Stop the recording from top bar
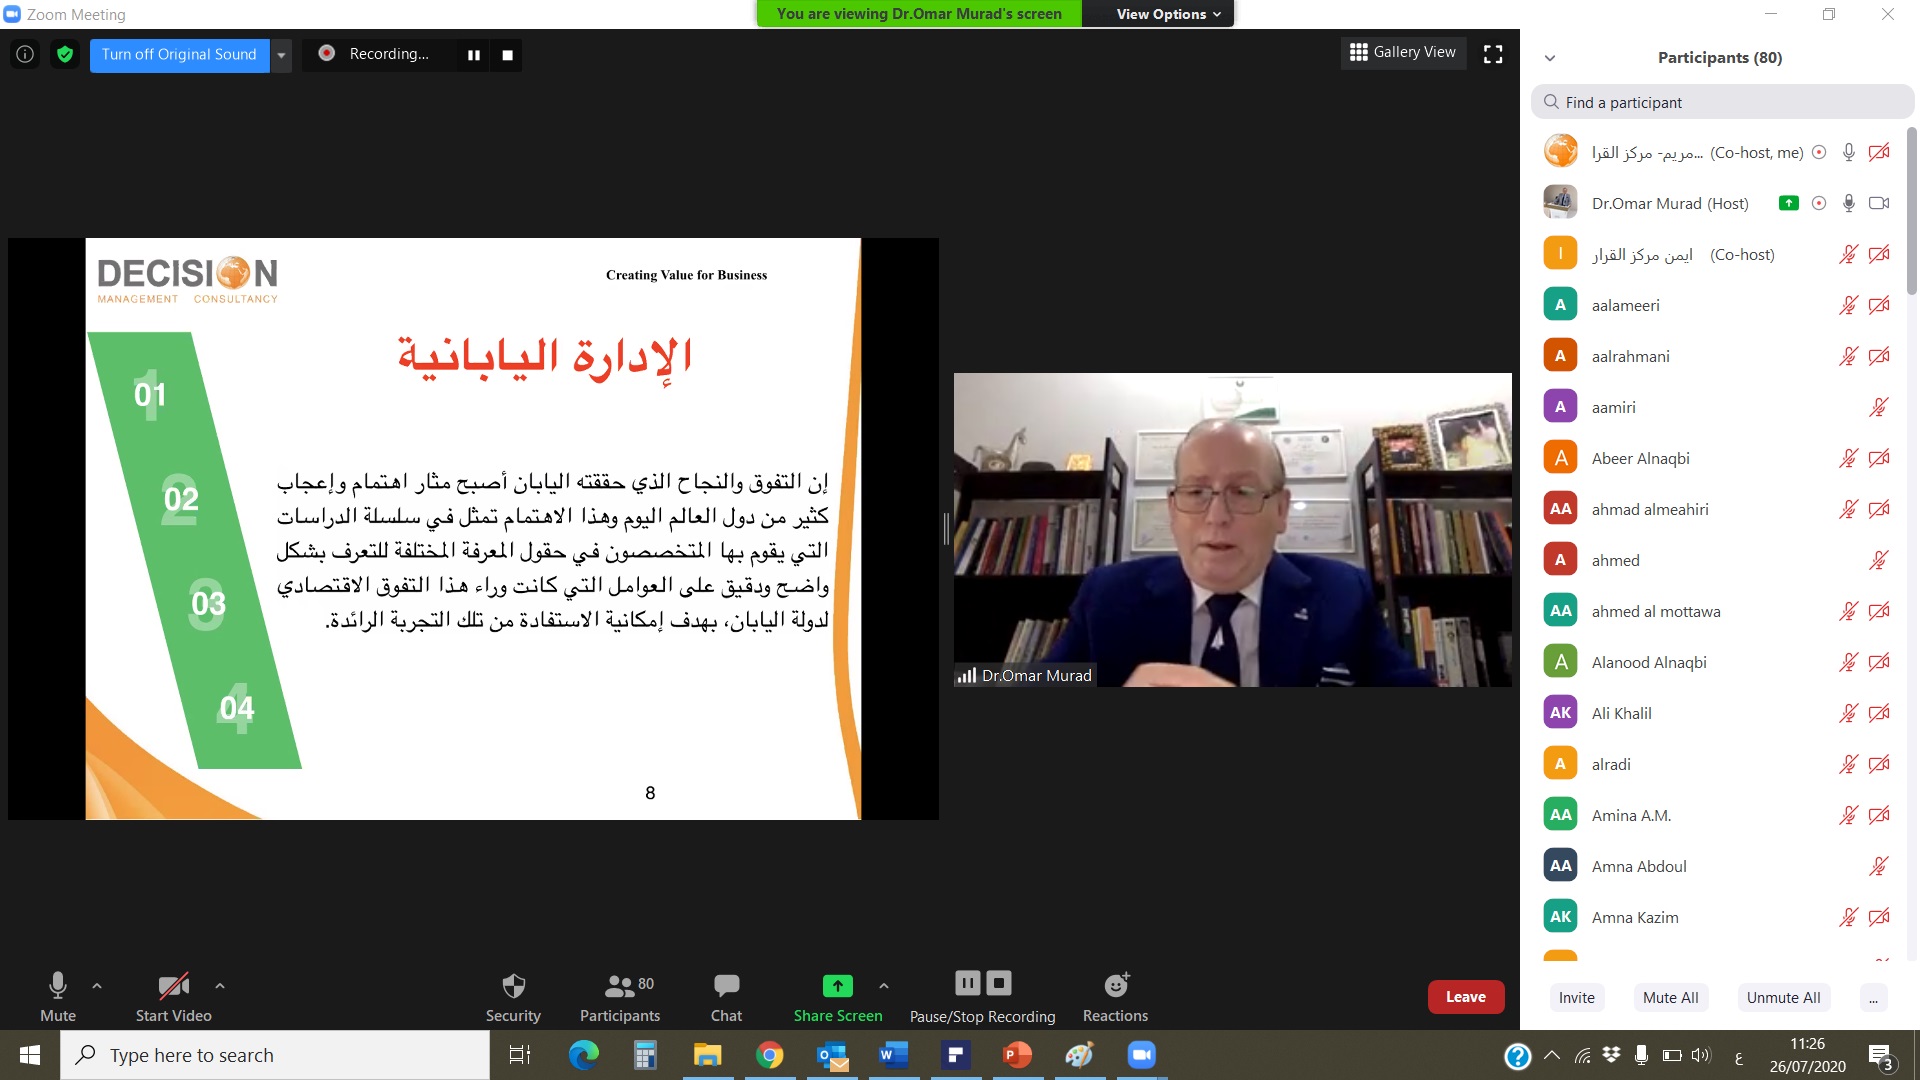 [x=507, y=55]
